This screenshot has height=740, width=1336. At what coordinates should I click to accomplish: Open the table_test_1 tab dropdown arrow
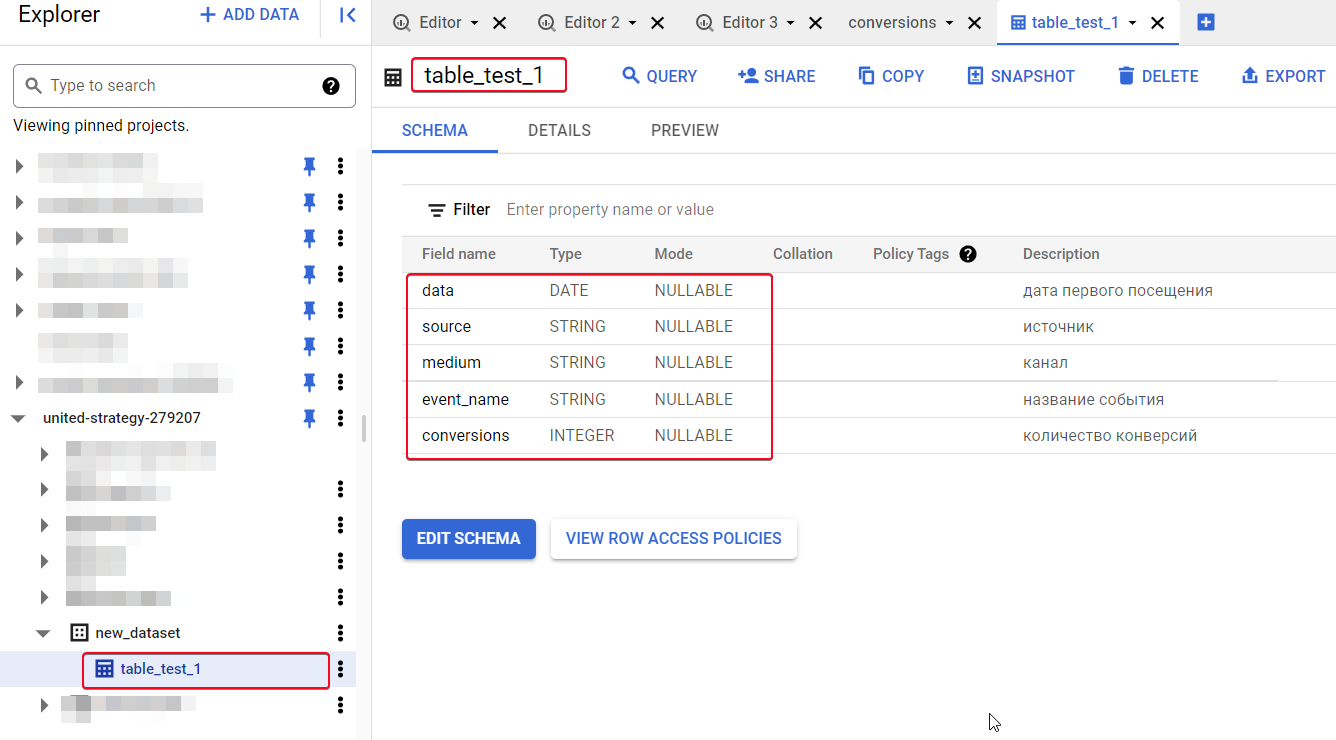click(1133, 22)
